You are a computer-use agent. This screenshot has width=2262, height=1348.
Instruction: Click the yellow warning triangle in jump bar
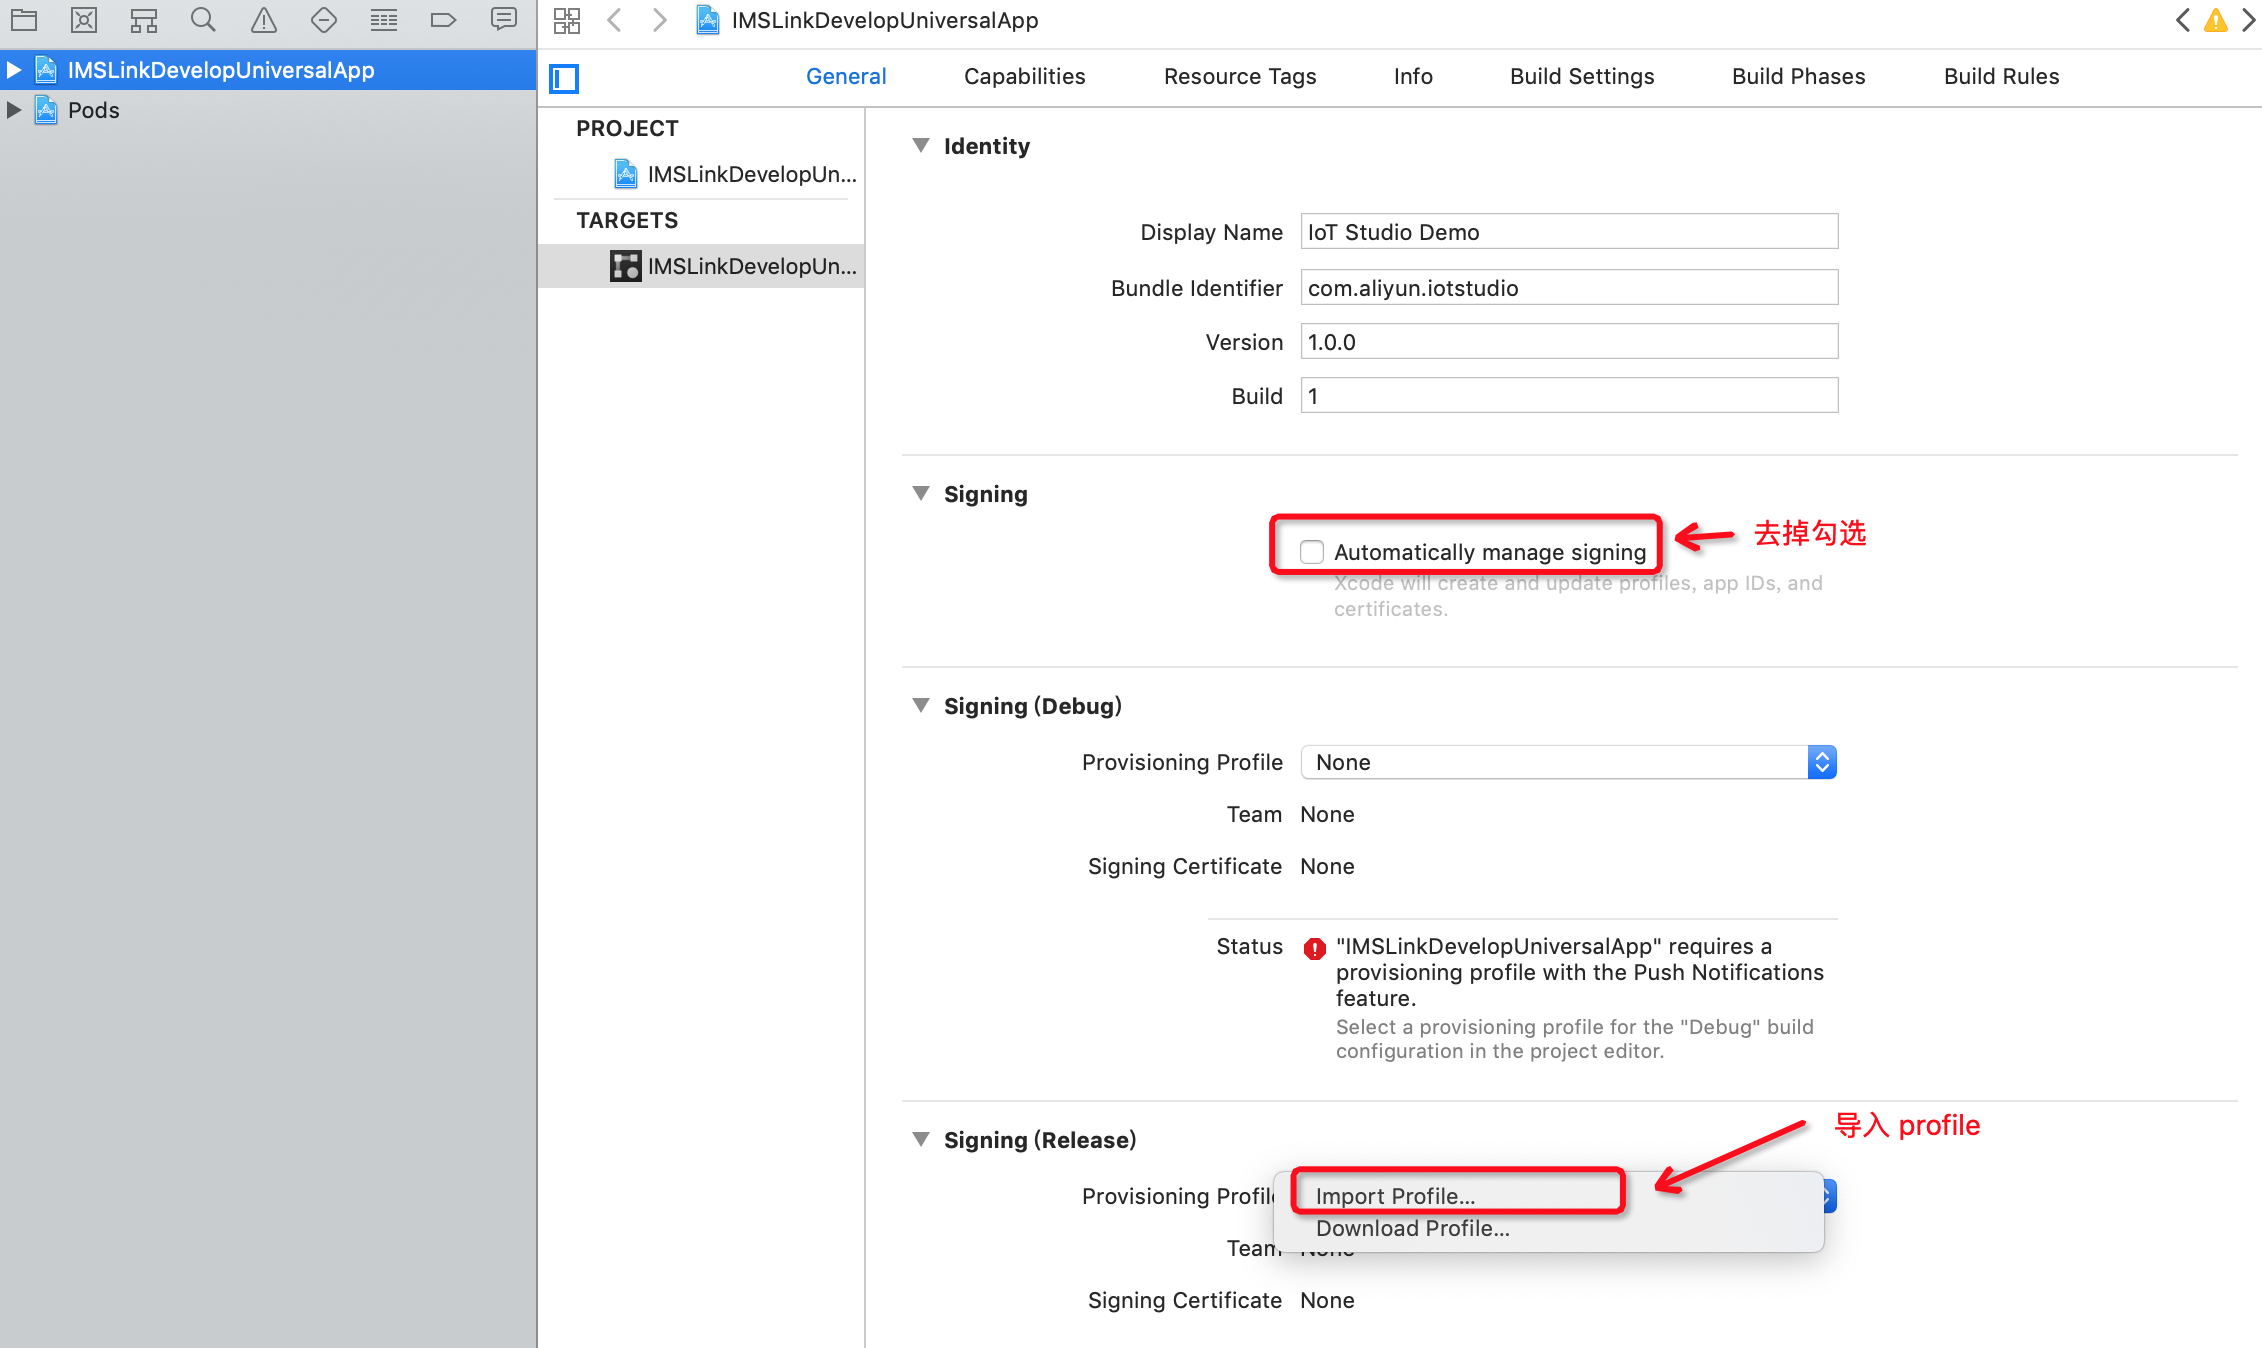(2216, 20)
